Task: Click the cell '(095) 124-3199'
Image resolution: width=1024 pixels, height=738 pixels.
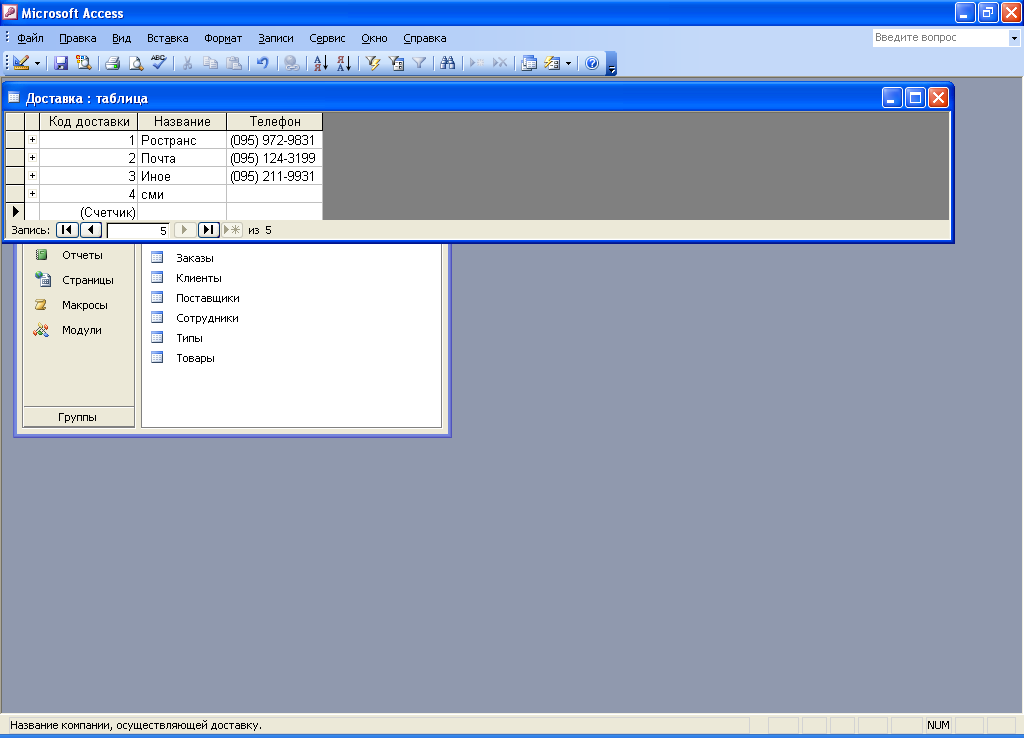Action: (275, 158)
